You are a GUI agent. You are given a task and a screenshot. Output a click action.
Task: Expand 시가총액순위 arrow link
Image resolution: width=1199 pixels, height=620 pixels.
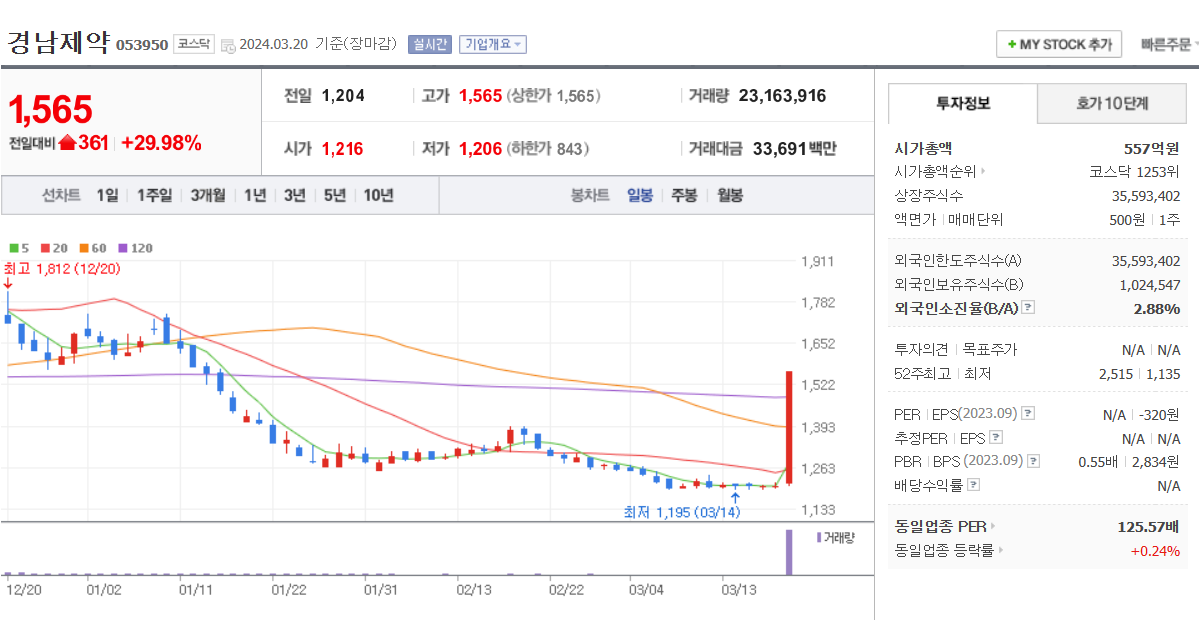[x=983, y=171]
